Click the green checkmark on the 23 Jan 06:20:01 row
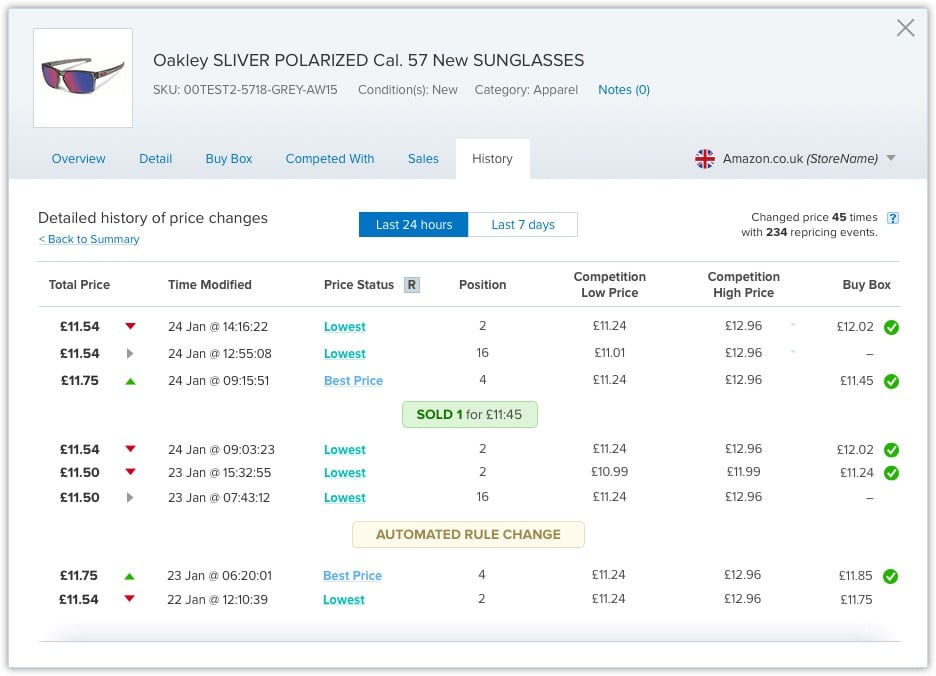 pyautogui.click(x=892, y=576)
